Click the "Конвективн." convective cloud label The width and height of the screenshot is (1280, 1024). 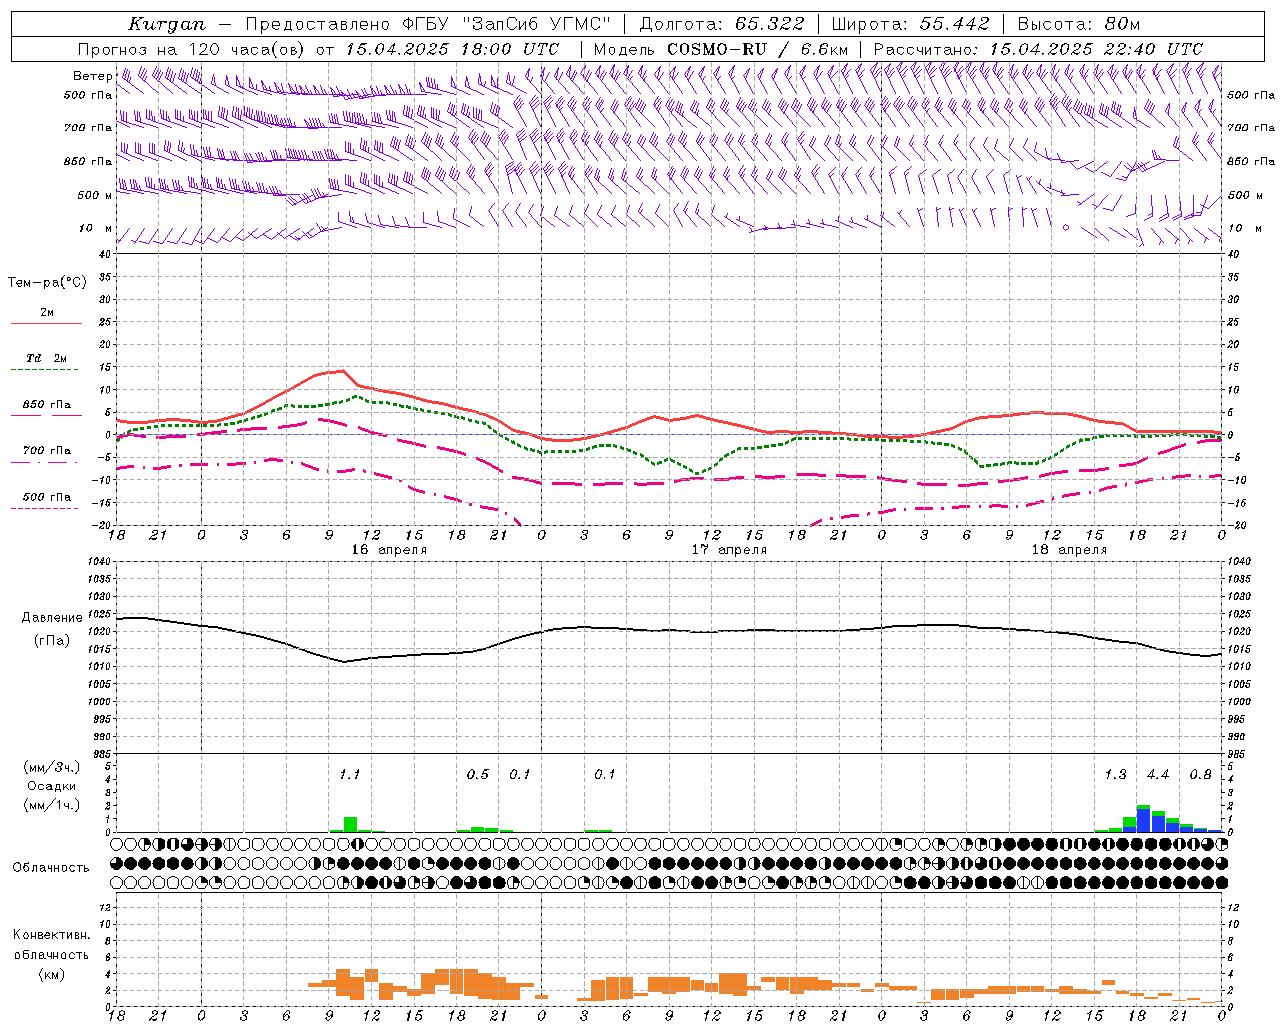click(51, 935)
